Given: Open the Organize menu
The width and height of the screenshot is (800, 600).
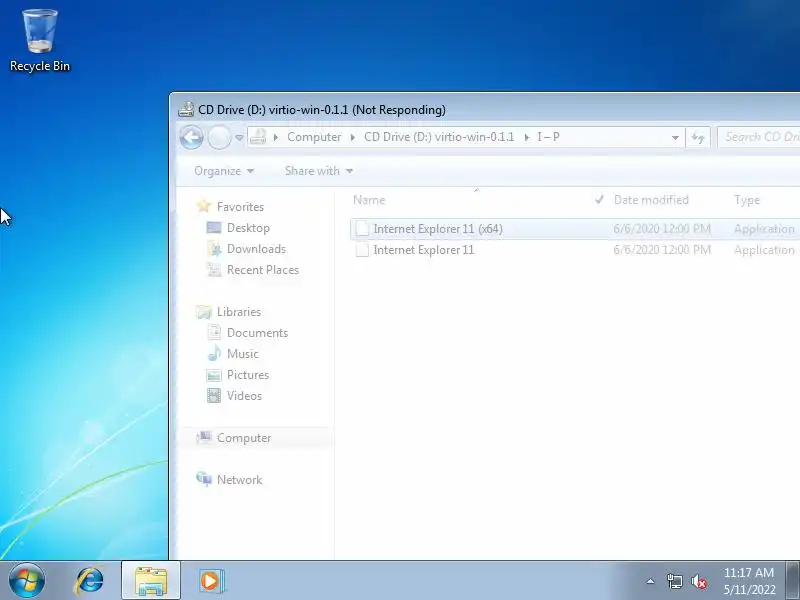Looking at the screenshot, I should [224, 171].
